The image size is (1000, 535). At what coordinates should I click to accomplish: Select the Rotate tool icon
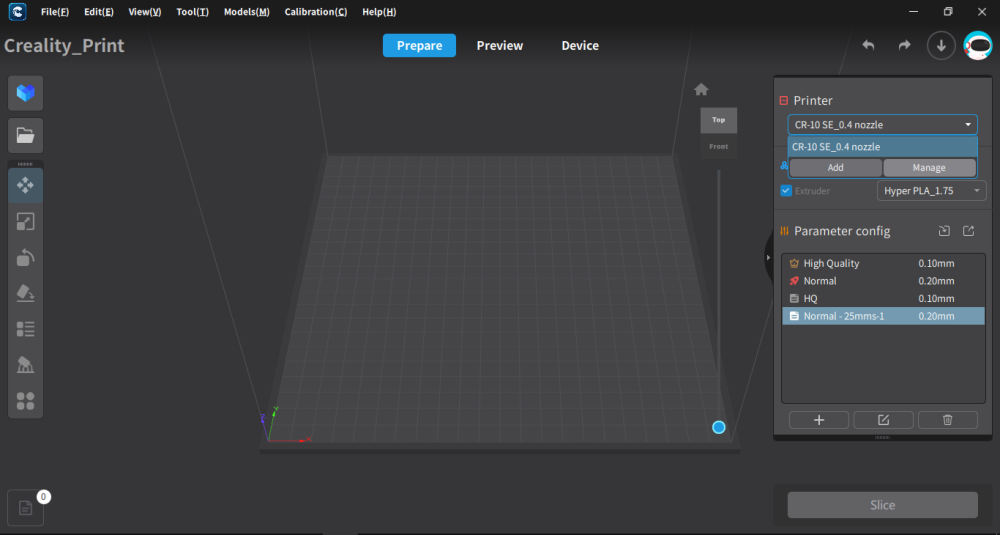click(26, 258)
